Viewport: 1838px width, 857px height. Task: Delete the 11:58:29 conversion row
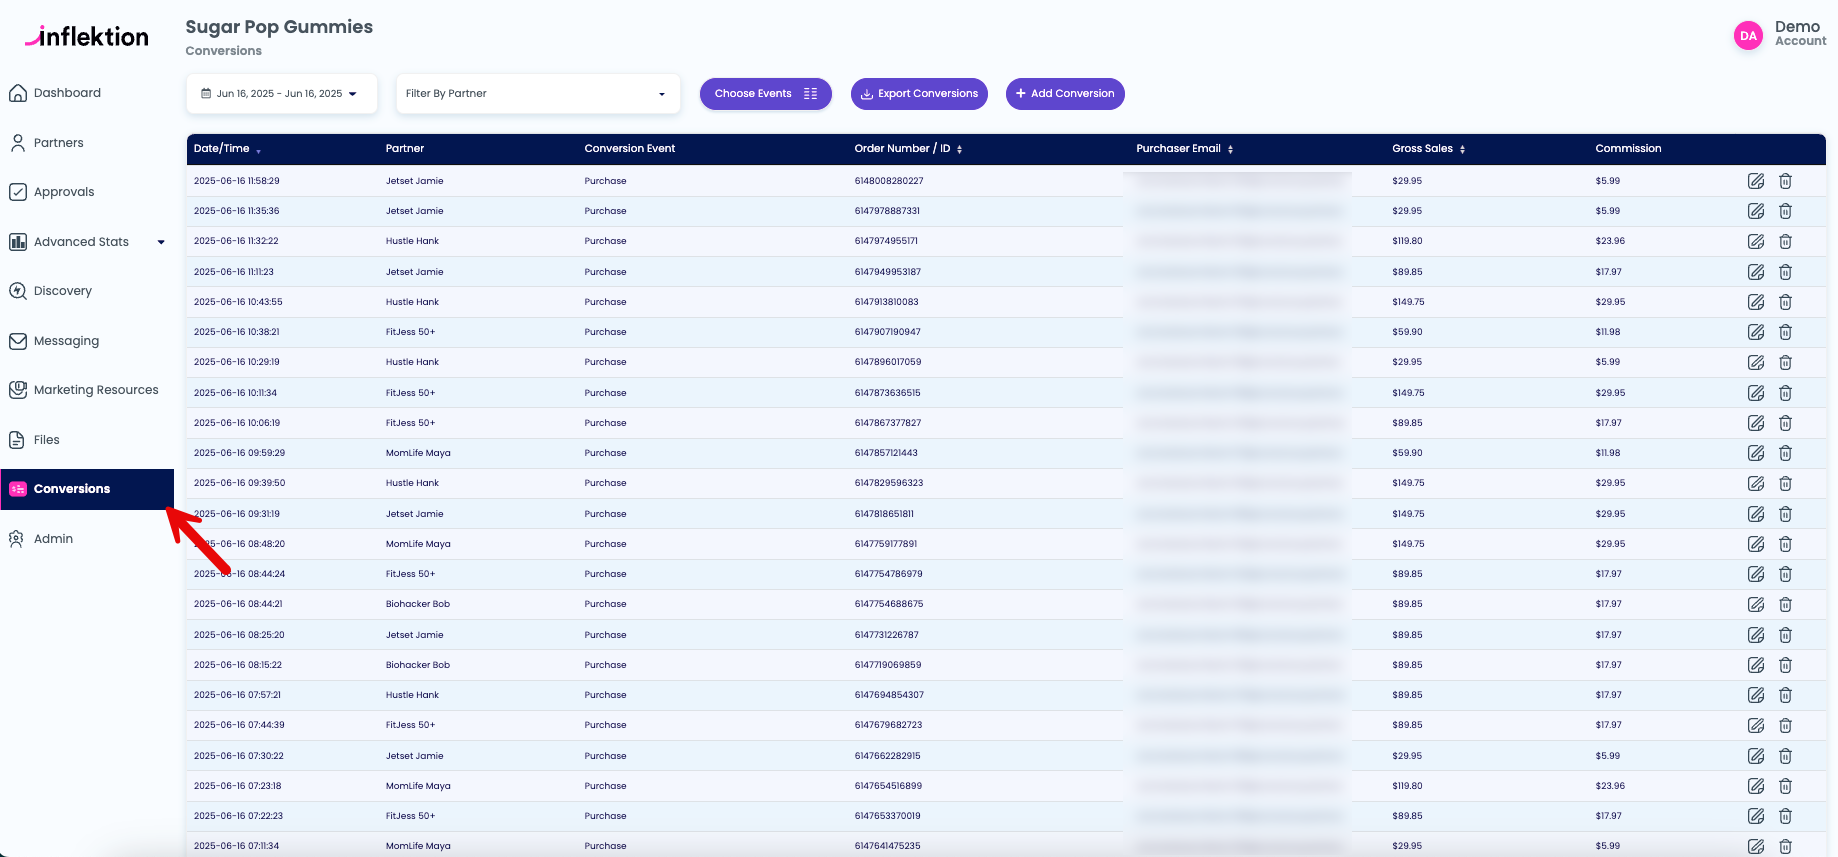point(1785,181)
